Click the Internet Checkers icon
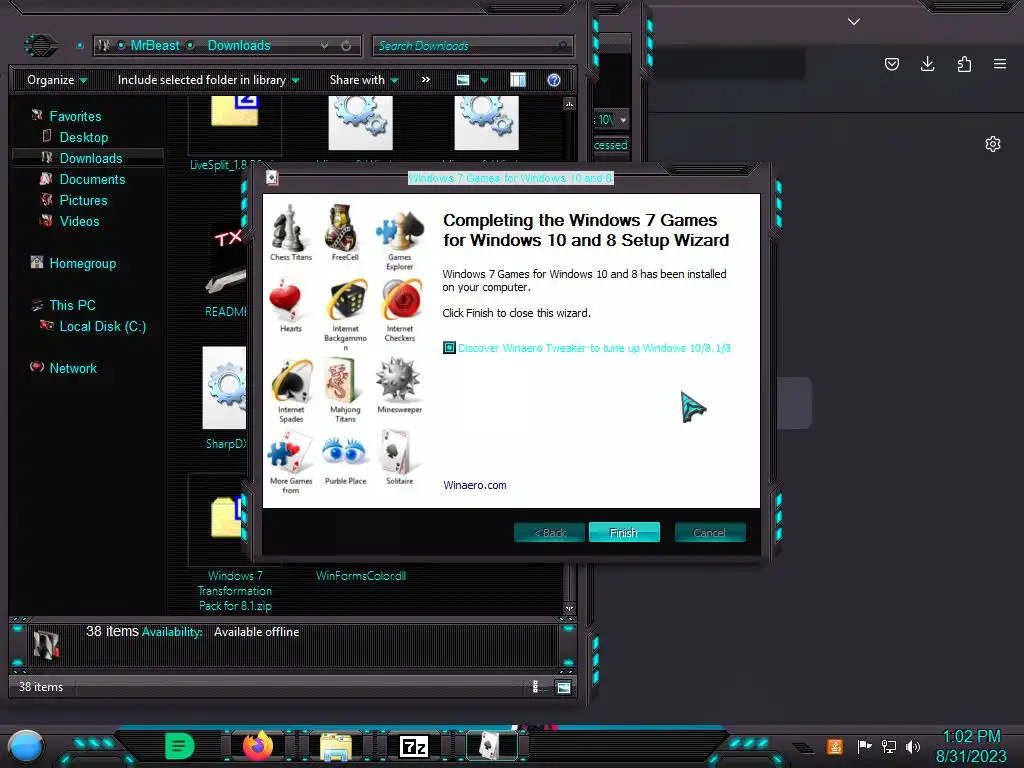Viewport: 1024px width, 768px height. tap(400, 299)
